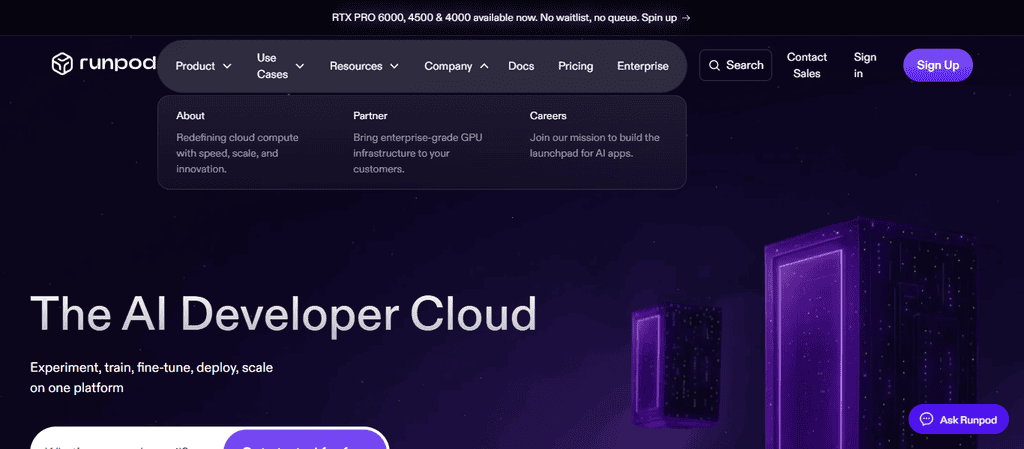This screenshot has height=449, width=1024.
Task: Click the small purple server tower graphic
Action: 677,365
